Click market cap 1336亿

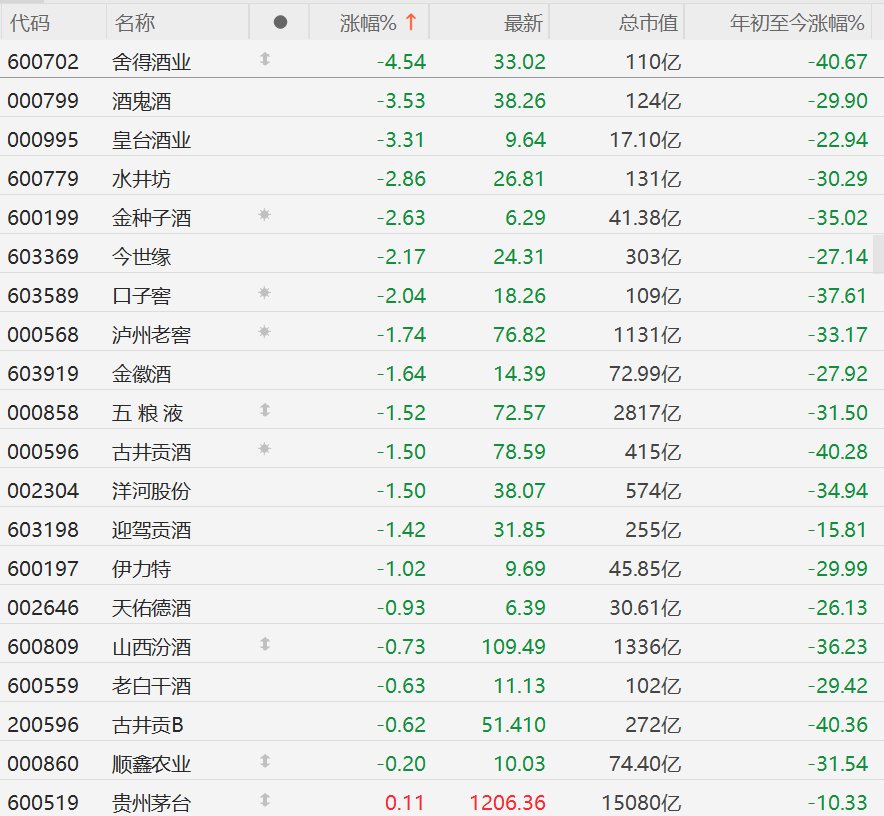coord(647,646)
